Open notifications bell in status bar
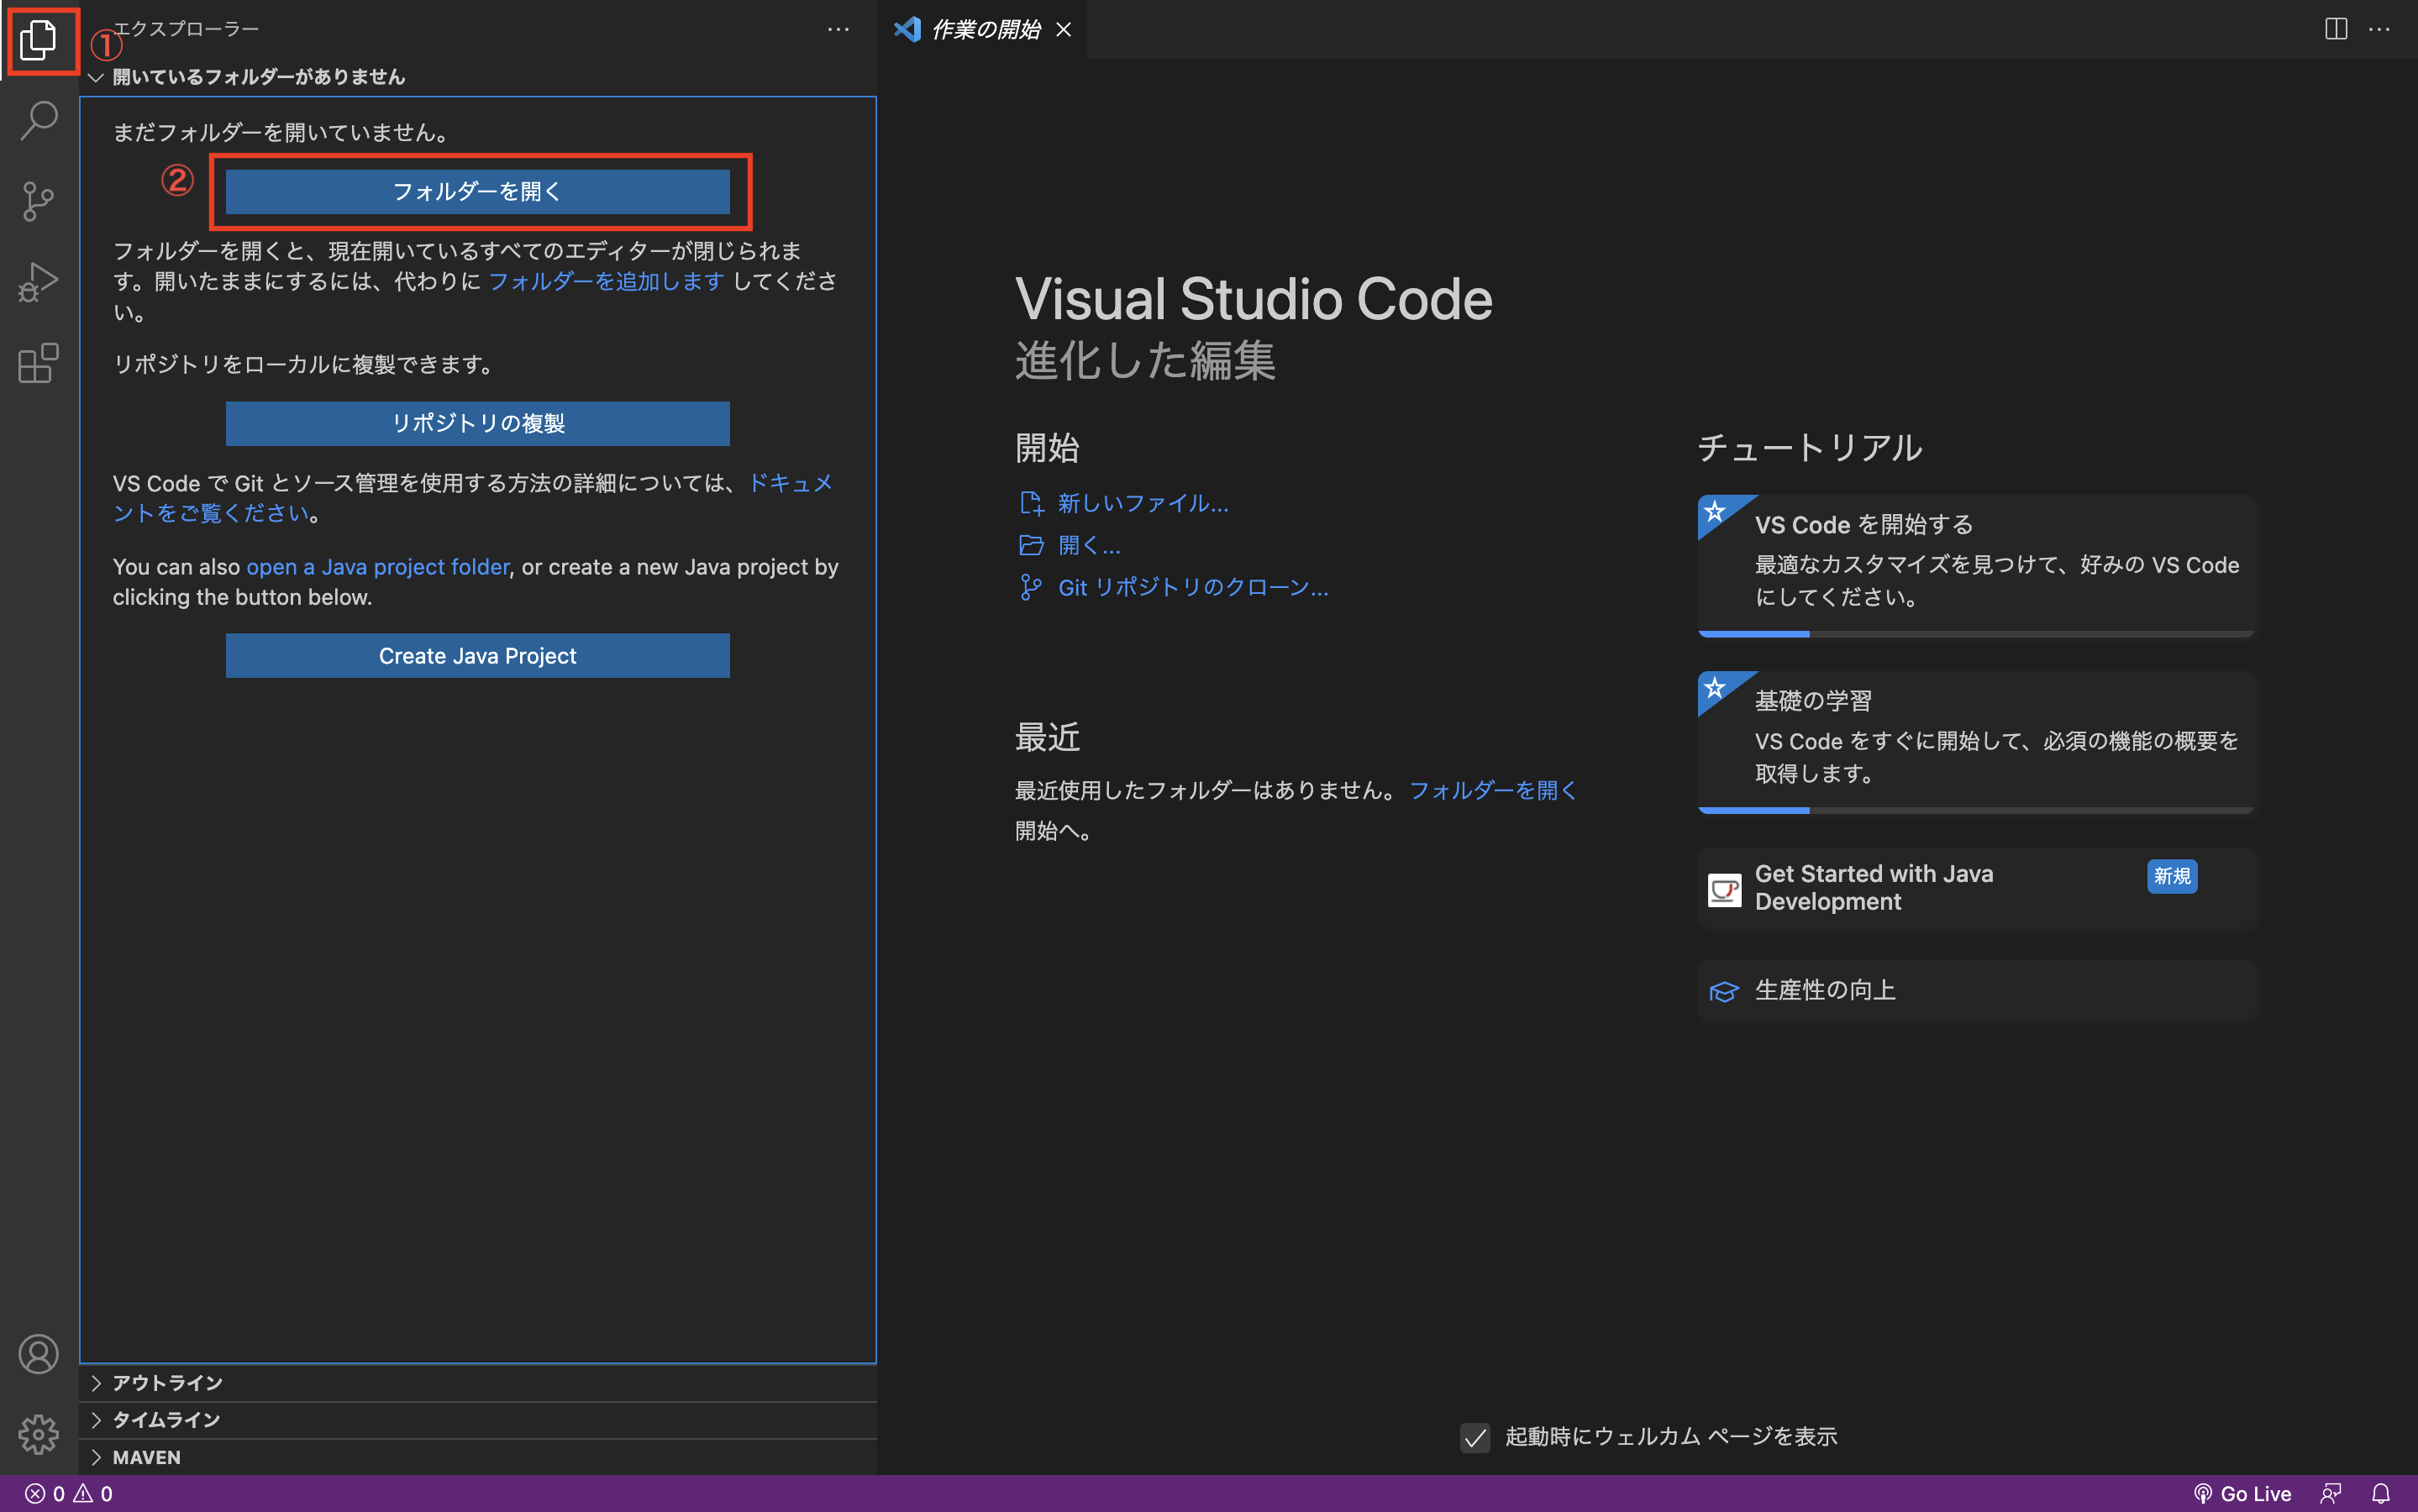Viewport: 2418px width, 1512px height. point(2381,1493)
